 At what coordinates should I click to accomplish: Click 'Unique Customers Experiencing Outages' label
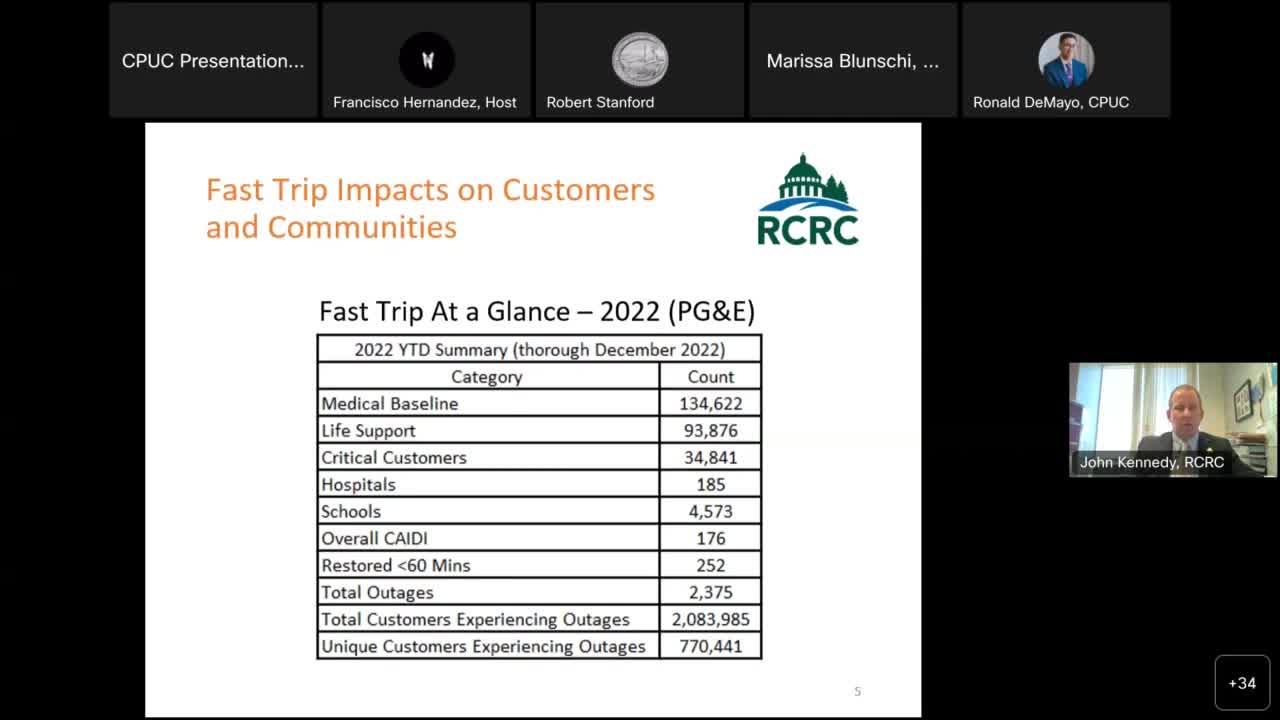(x=483, y=647)
